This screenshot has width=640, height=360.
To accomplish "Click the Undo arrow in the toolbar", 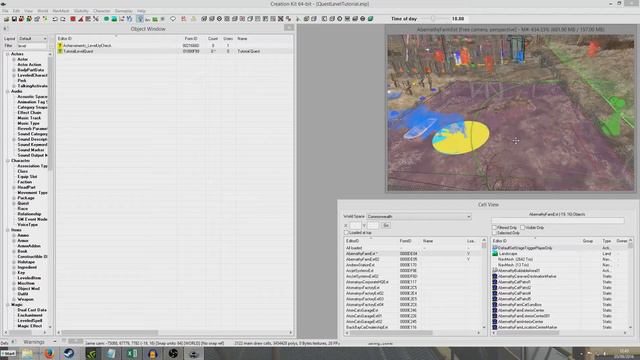I will pos(55,19).
